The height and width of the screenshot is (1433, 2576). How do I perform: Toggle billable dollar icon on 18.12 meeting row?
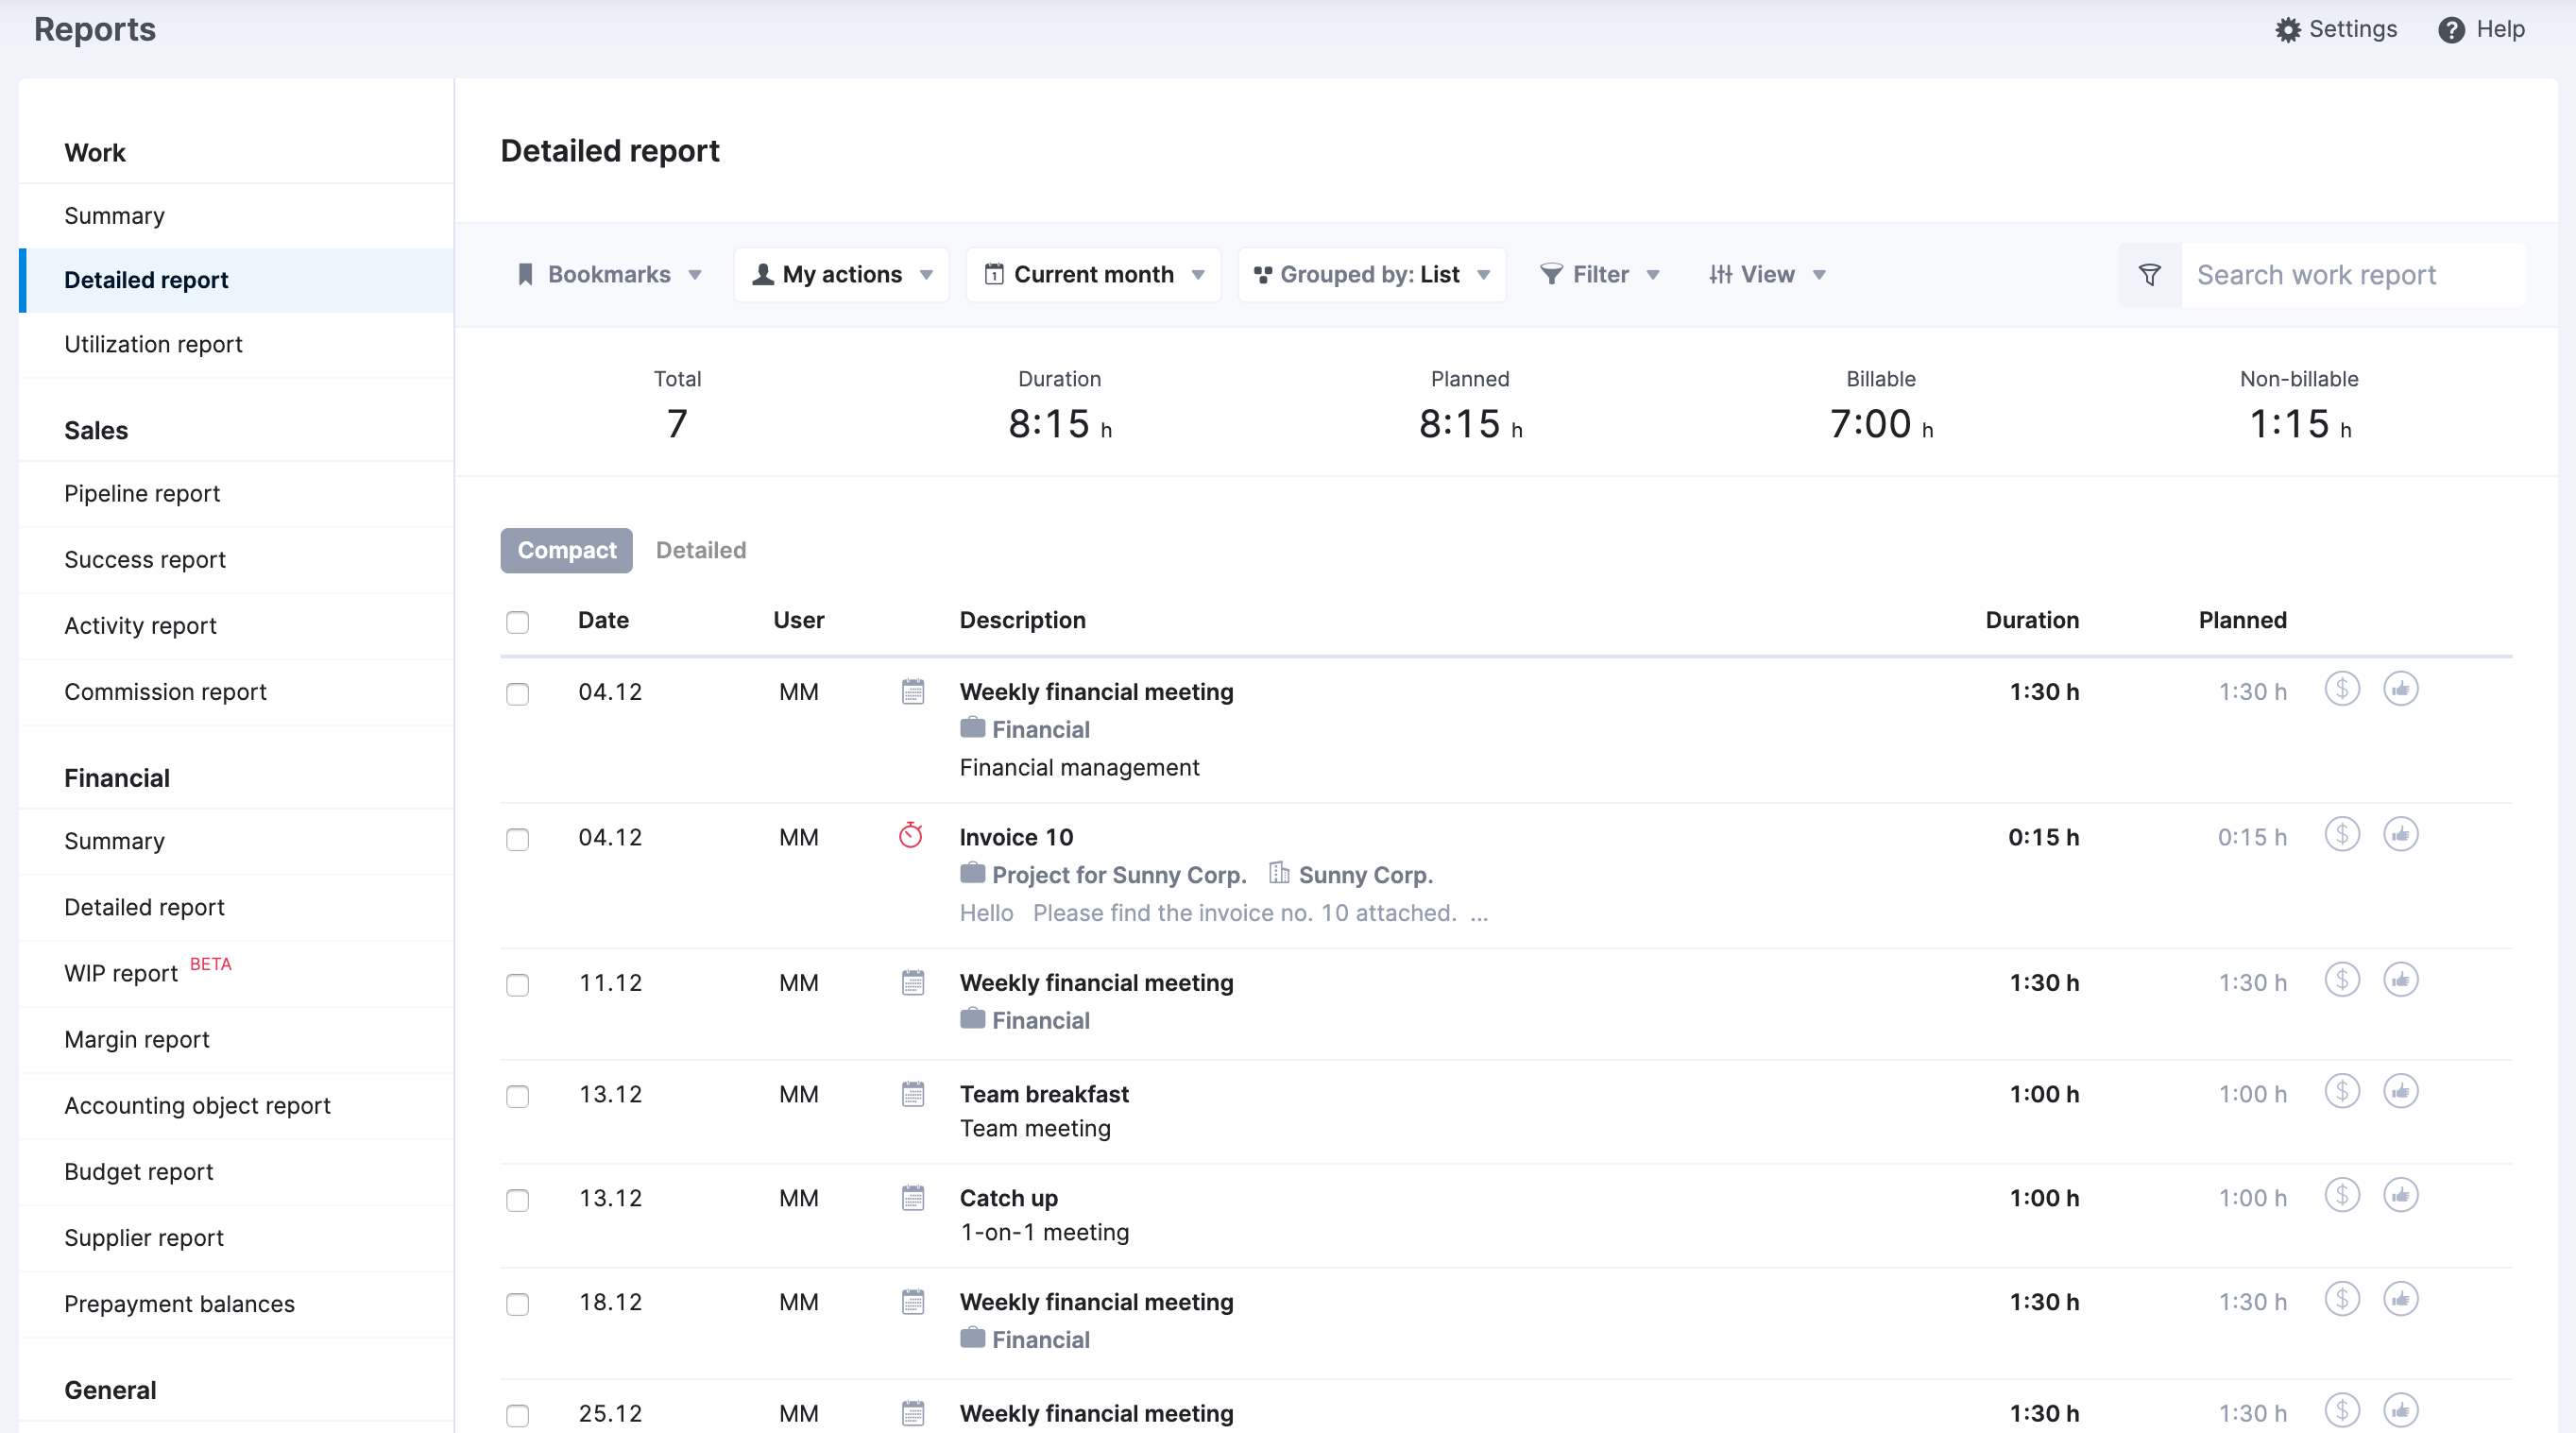[x=2342, y=1299]
